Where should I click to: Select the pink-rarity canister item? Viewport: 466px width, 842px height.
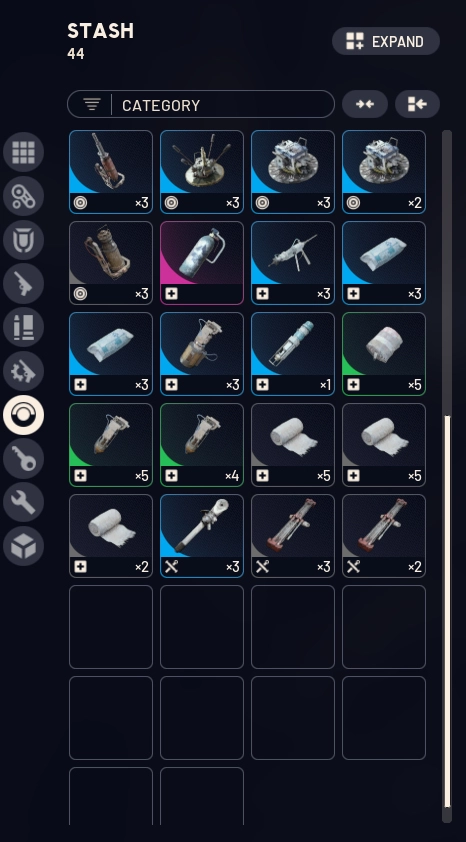pyautogui.click(x=202, y=263)
